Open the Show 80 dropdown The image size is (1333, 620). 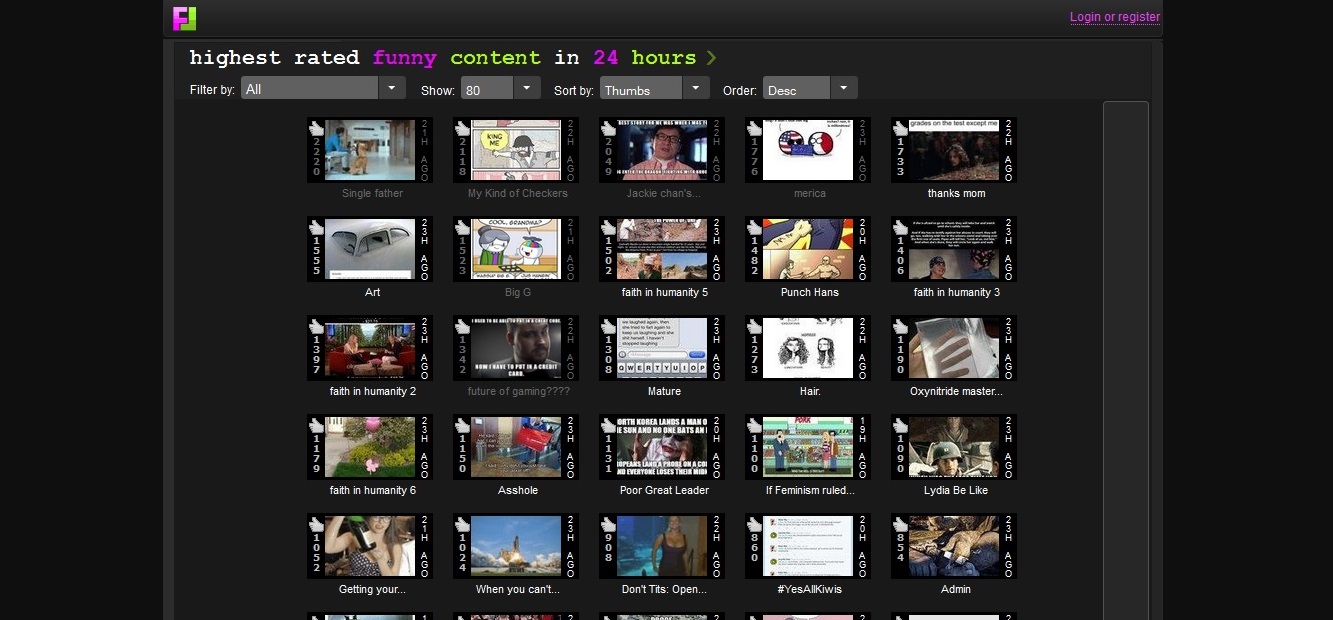pyautogui.click(x=527, y=89)
